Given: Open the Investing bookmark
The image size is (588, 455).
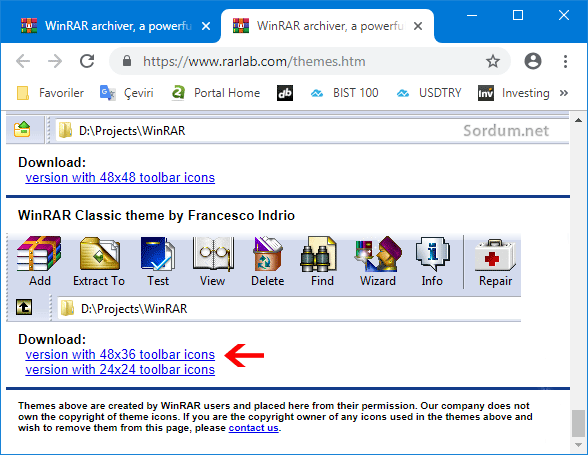Looking at the screenshot, I should pyautogui.click(x=514, y=93).
